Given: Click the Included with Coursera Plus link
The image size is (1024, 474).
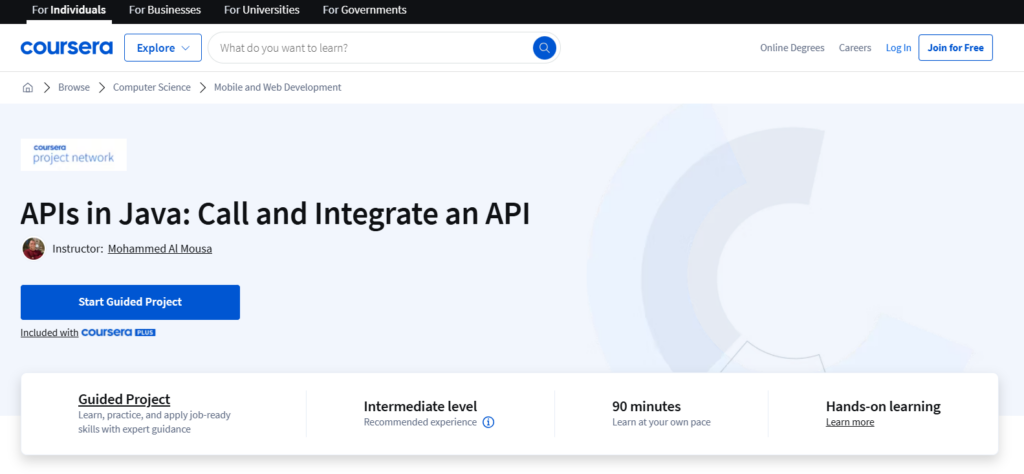Looking at the screenshot, I should (88, 332).
